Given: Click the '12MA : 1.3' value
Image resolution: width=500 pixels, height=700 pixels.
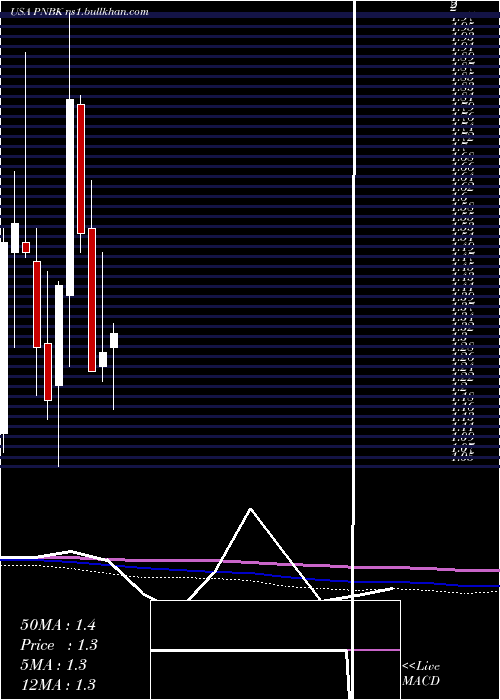Looking at the screenshot, I should (x=58, y=684).
